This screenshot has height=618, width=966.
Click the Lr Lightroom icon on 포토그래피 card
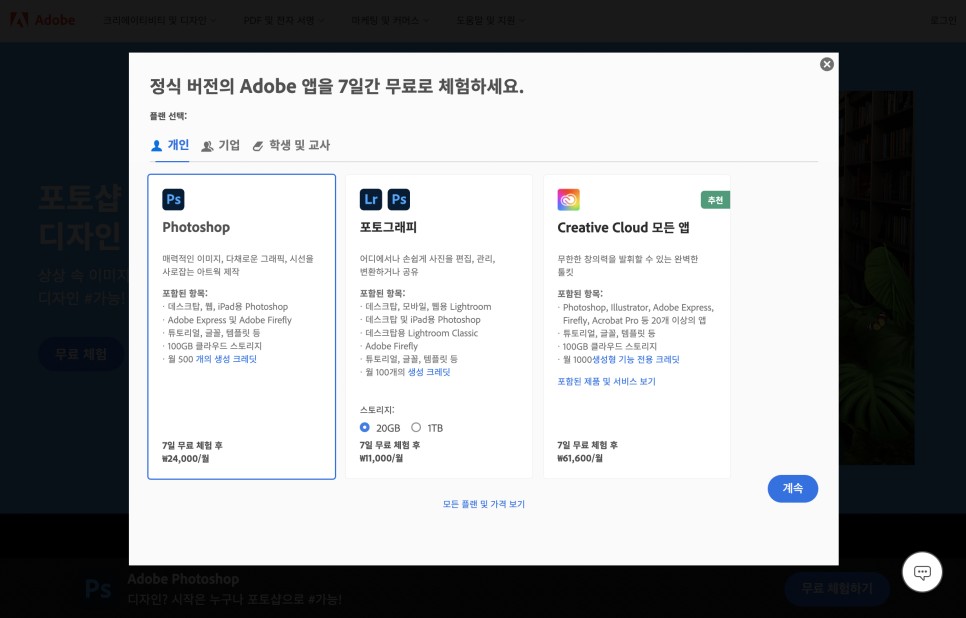coord(371,200)
